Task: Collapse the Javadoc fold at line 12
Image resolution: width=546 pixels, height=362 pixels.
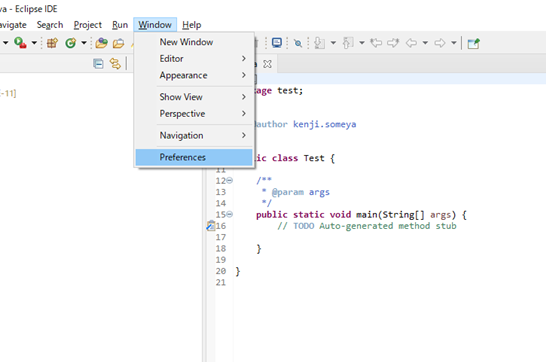Action: coord(229,180)
